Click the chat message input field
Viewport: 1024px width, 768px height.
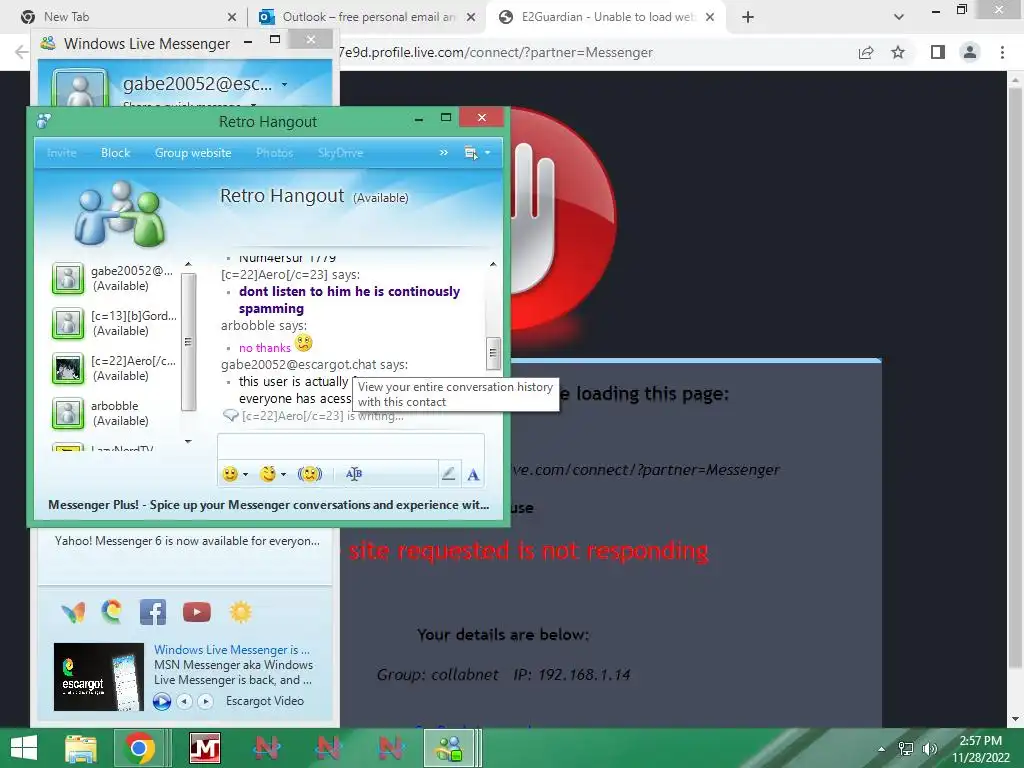[351, 447]
